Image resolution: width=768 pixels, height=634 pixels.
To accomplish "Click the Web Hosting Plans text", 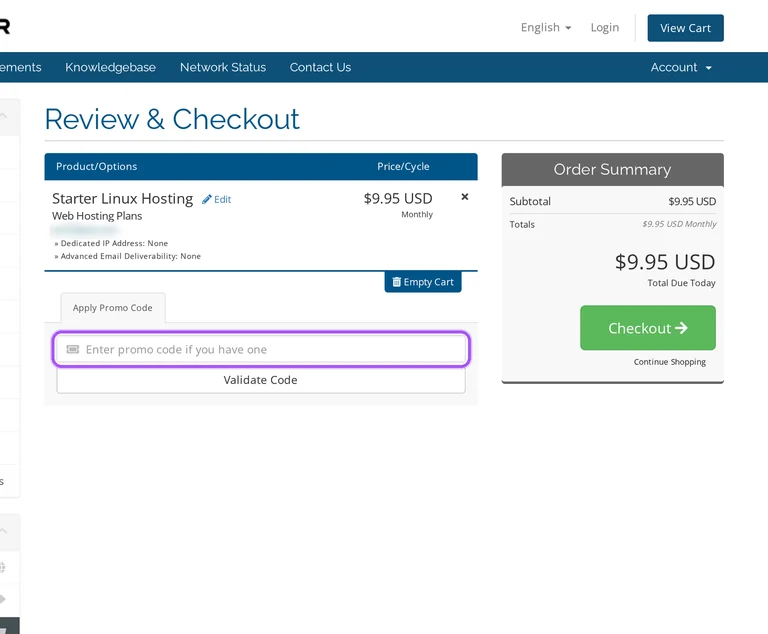I will pos(97,216).
